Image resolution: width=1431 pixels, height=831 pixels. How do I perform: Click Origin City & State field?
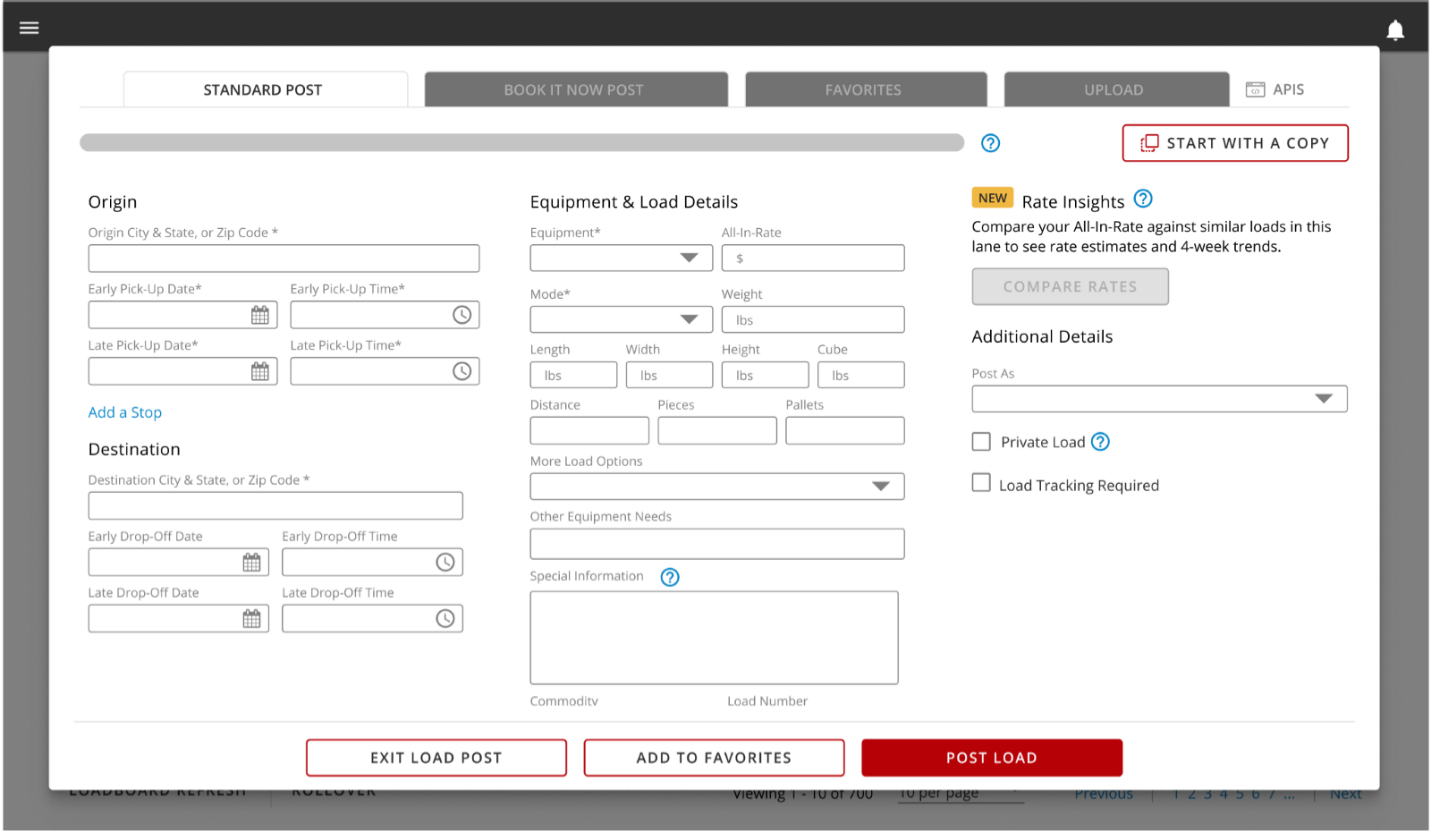(x=284, y=258)
